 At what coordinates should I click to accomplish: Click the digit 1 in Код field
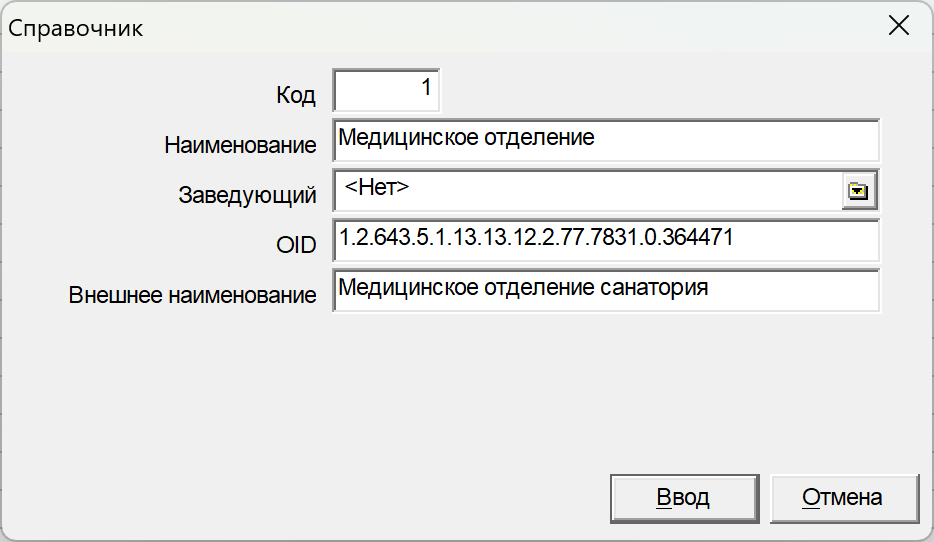(426, 88)
